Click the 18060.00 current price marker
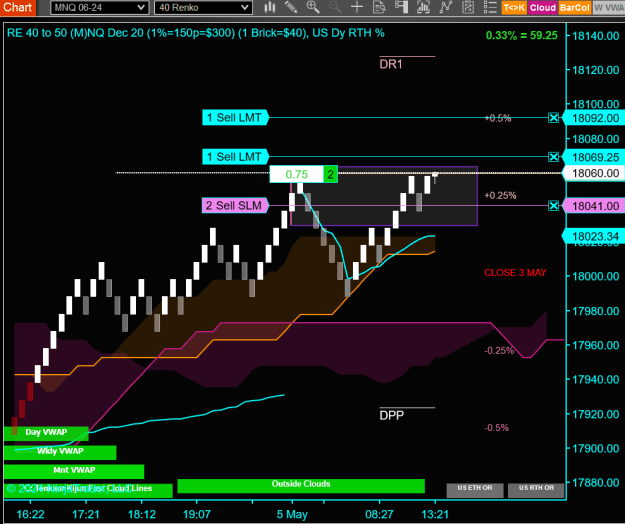625x524 pixels. coord(595,173)
